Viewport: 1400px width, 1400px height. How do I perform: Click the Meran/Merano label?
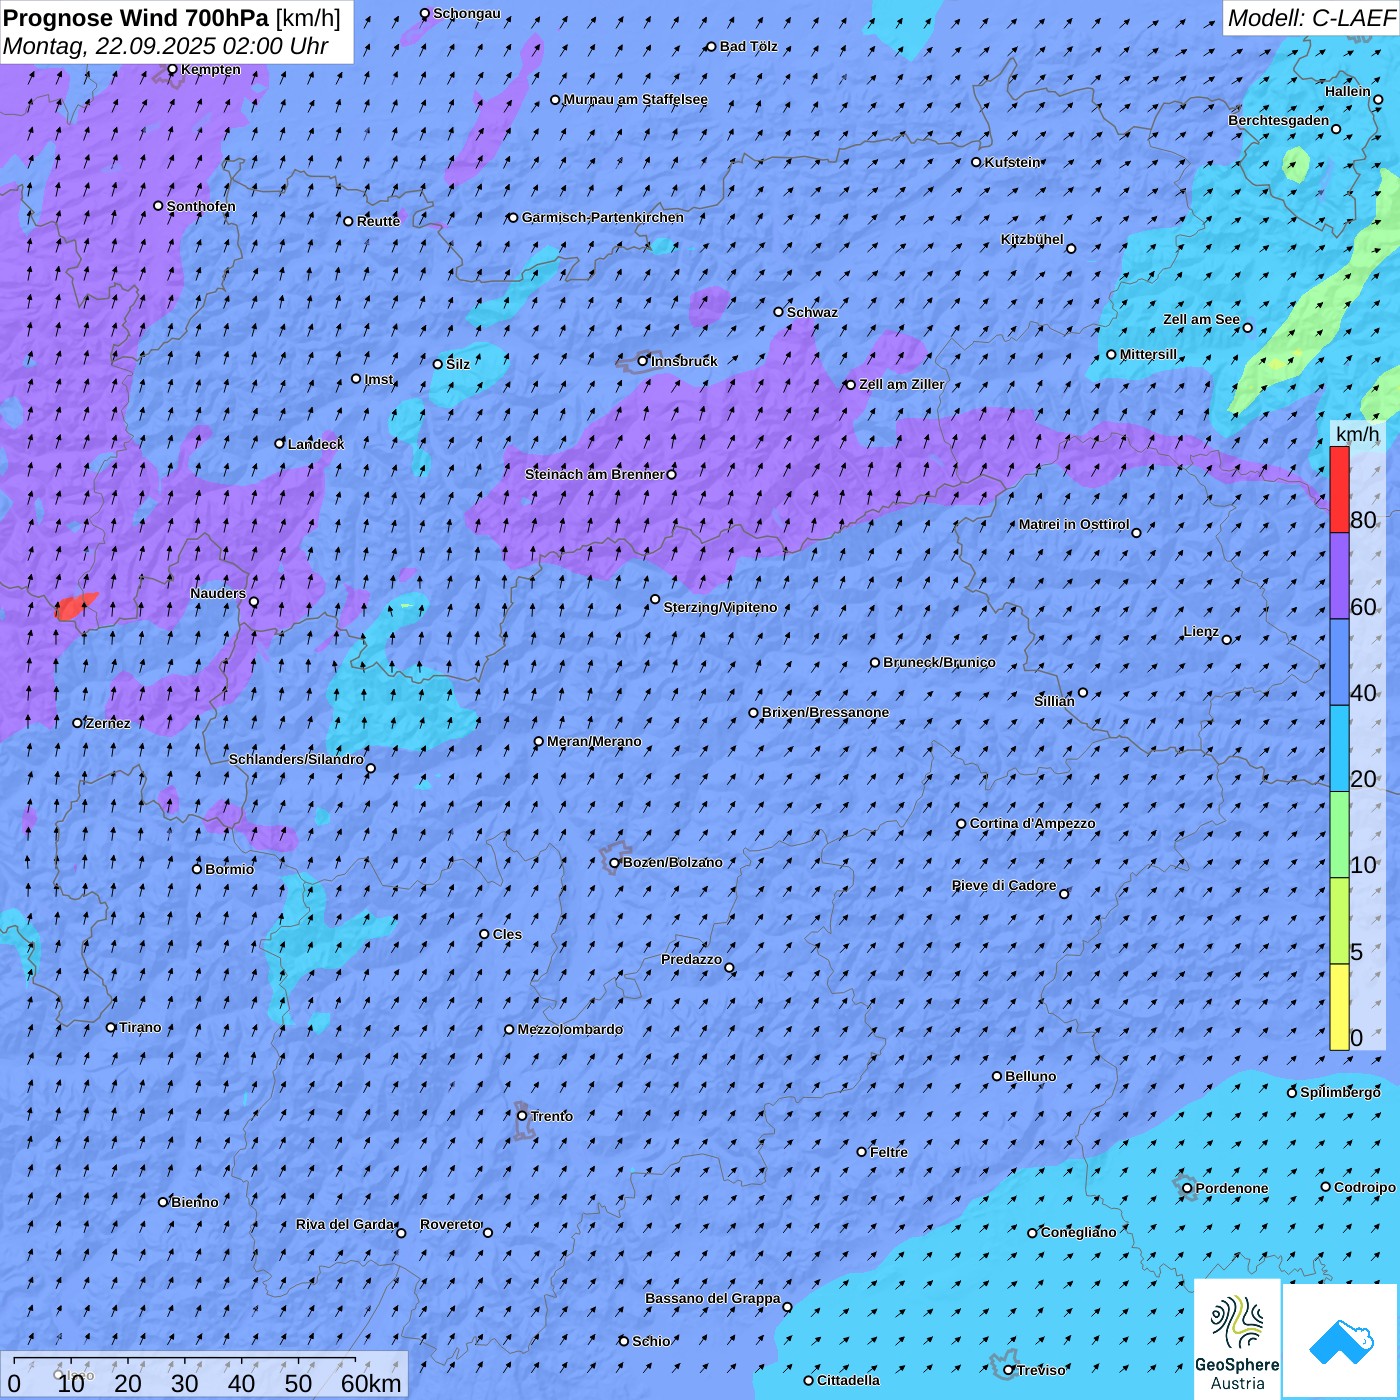[x=594, y=741]
